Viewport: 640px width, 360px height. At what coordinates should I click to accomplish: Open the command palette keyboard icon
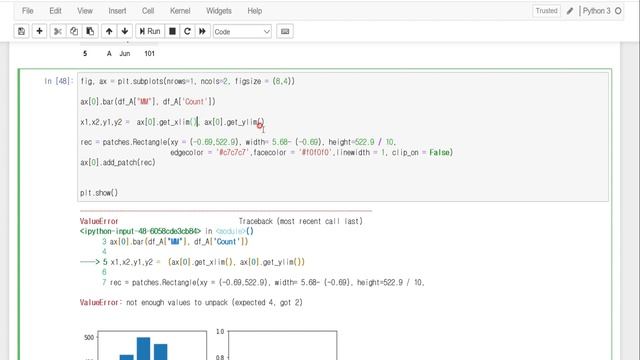(285, 31)
